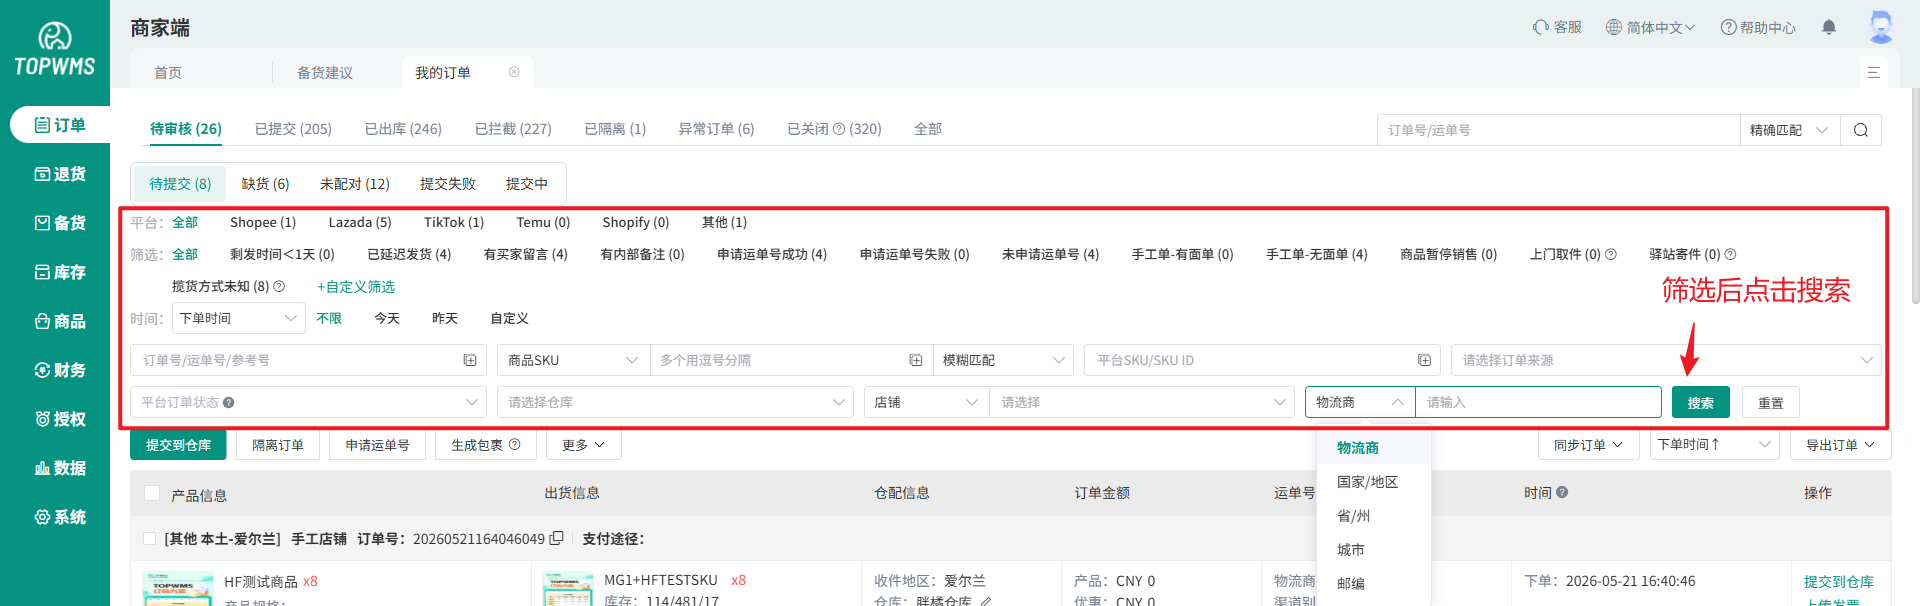Switch to 缺货 (6) sub-tab
This screenshot has height=606, width=1920.
(x=265, y=184)
